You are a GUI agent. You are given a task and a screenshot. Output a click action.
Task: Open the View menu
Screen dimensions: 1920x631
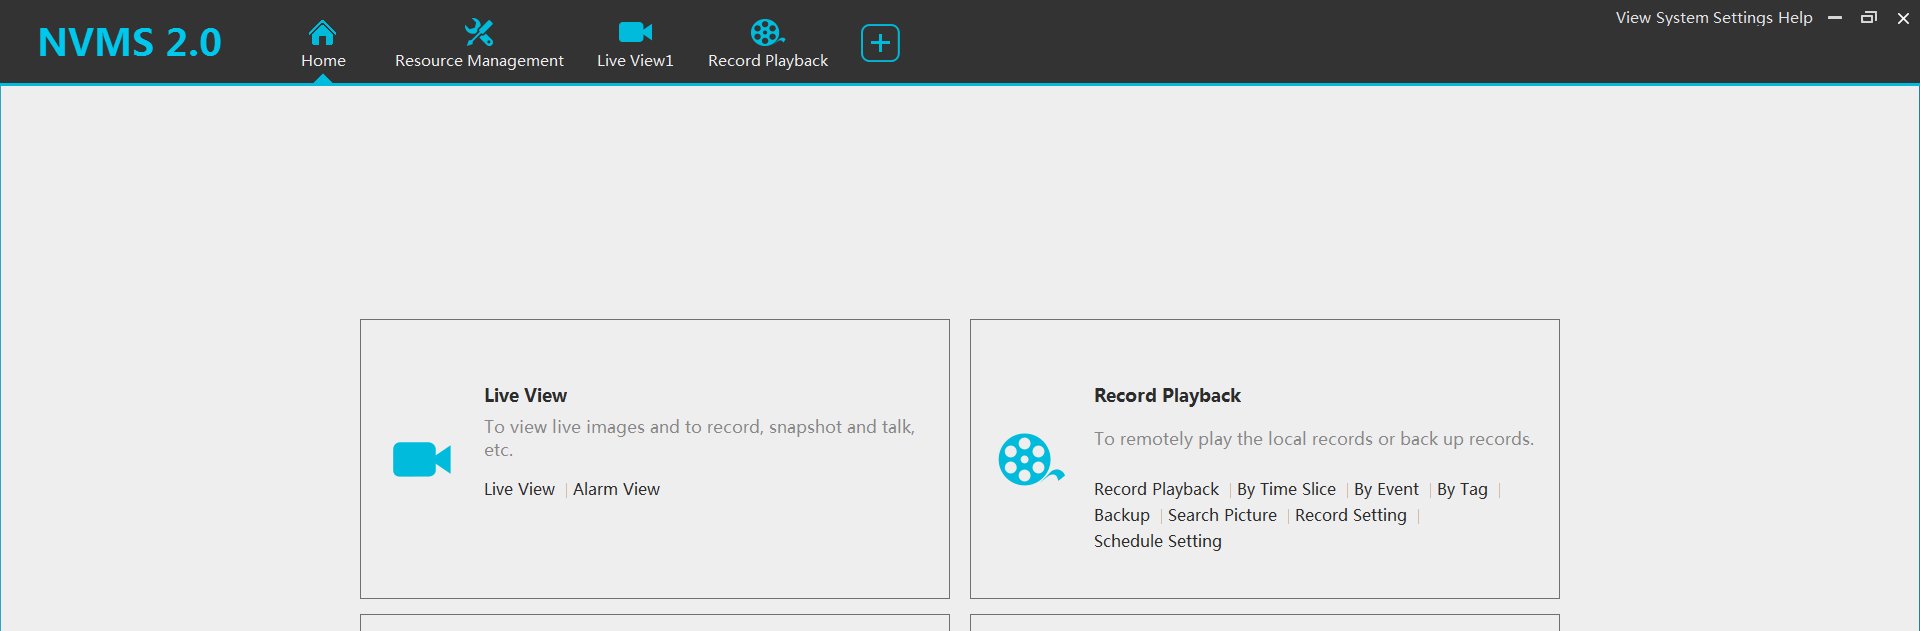click(x=1632, y=18)
